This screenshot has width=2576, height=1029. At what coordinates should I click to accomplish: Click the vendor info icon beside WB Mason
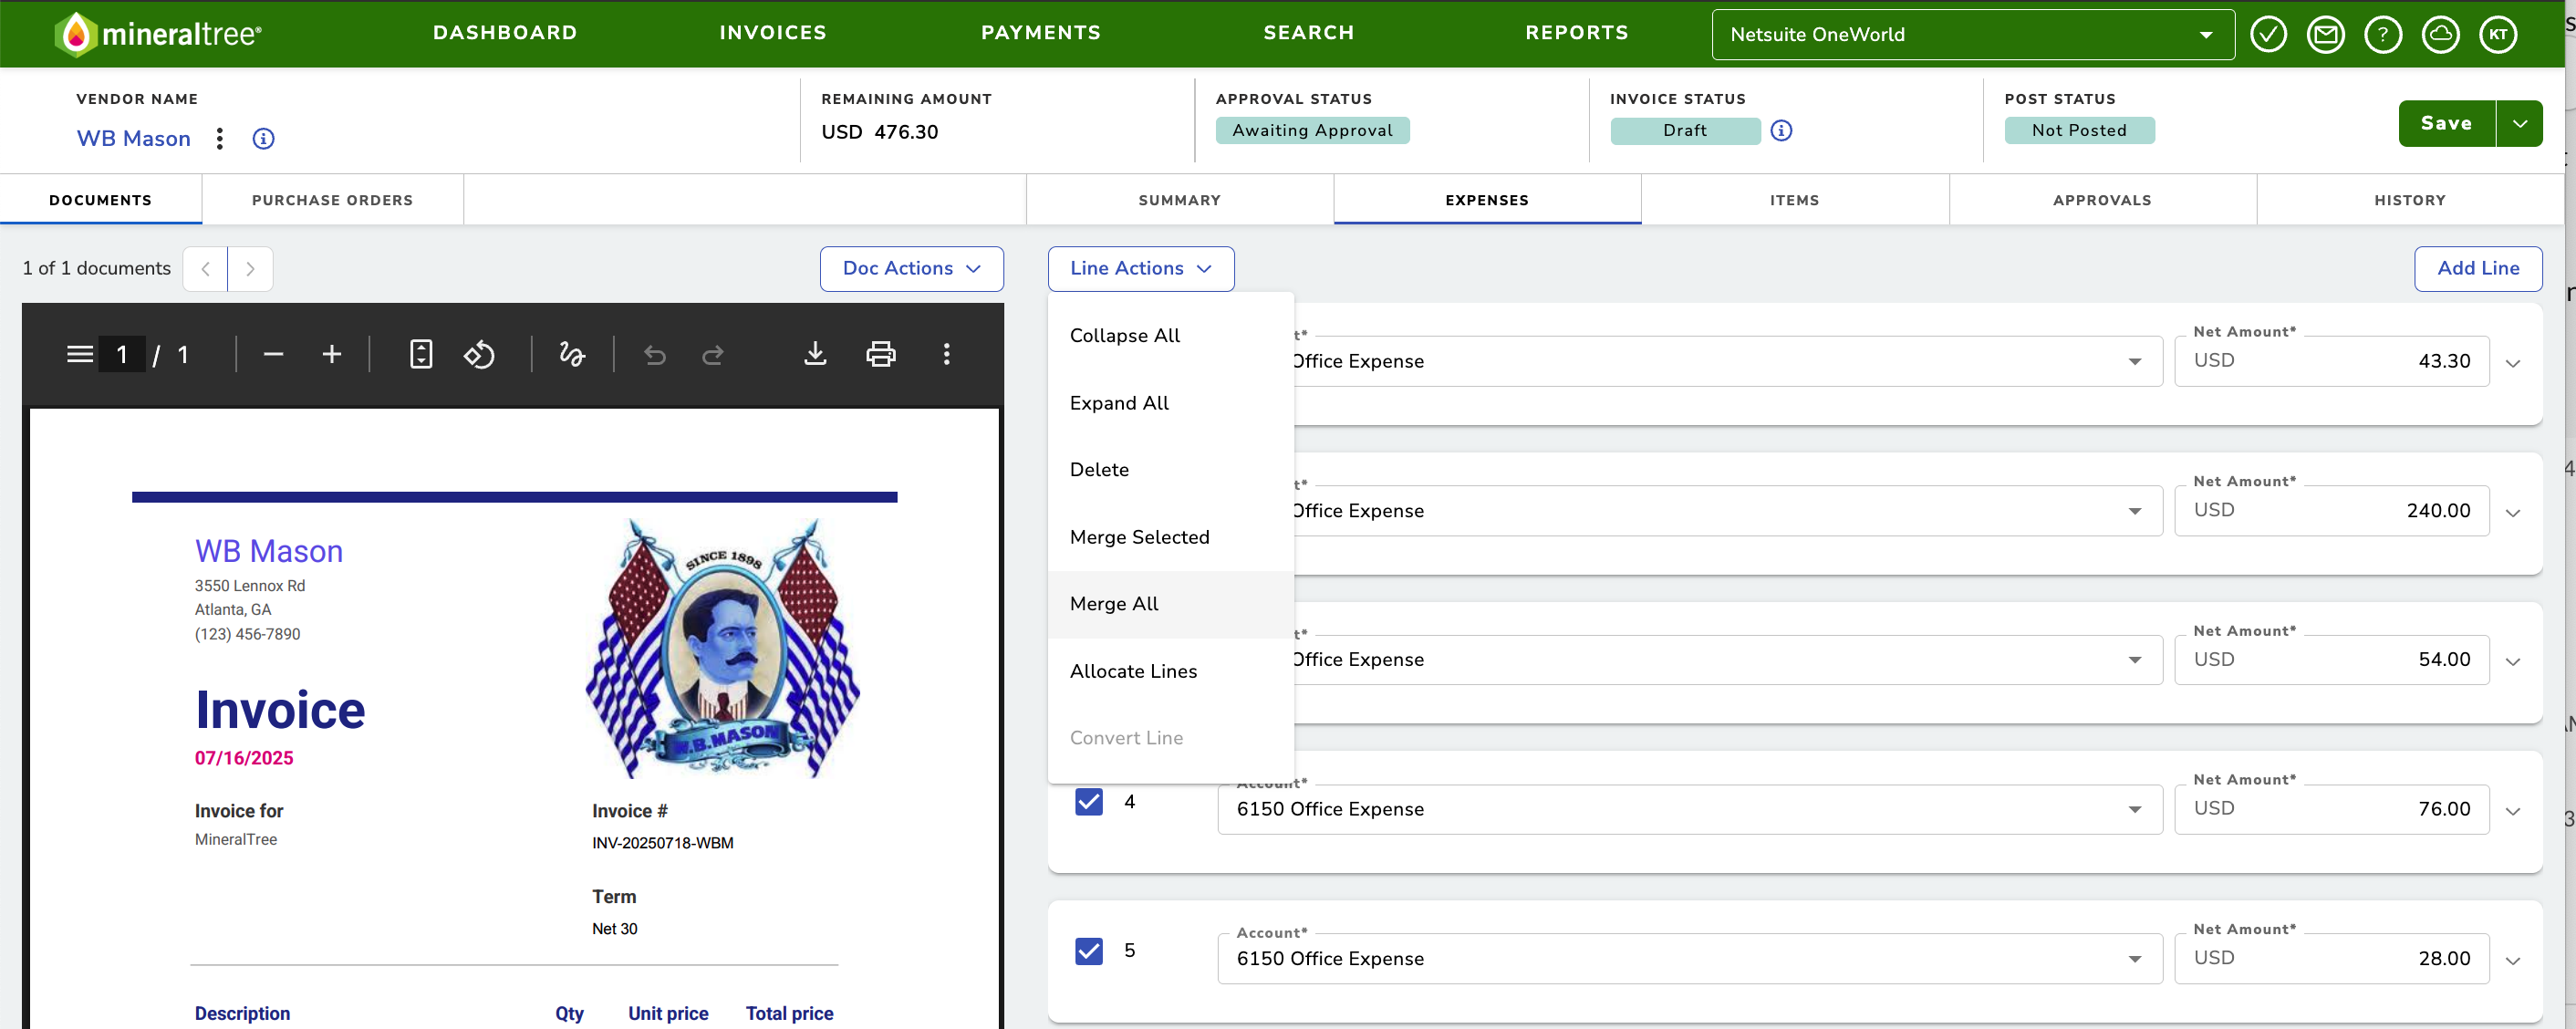[263, 138]
